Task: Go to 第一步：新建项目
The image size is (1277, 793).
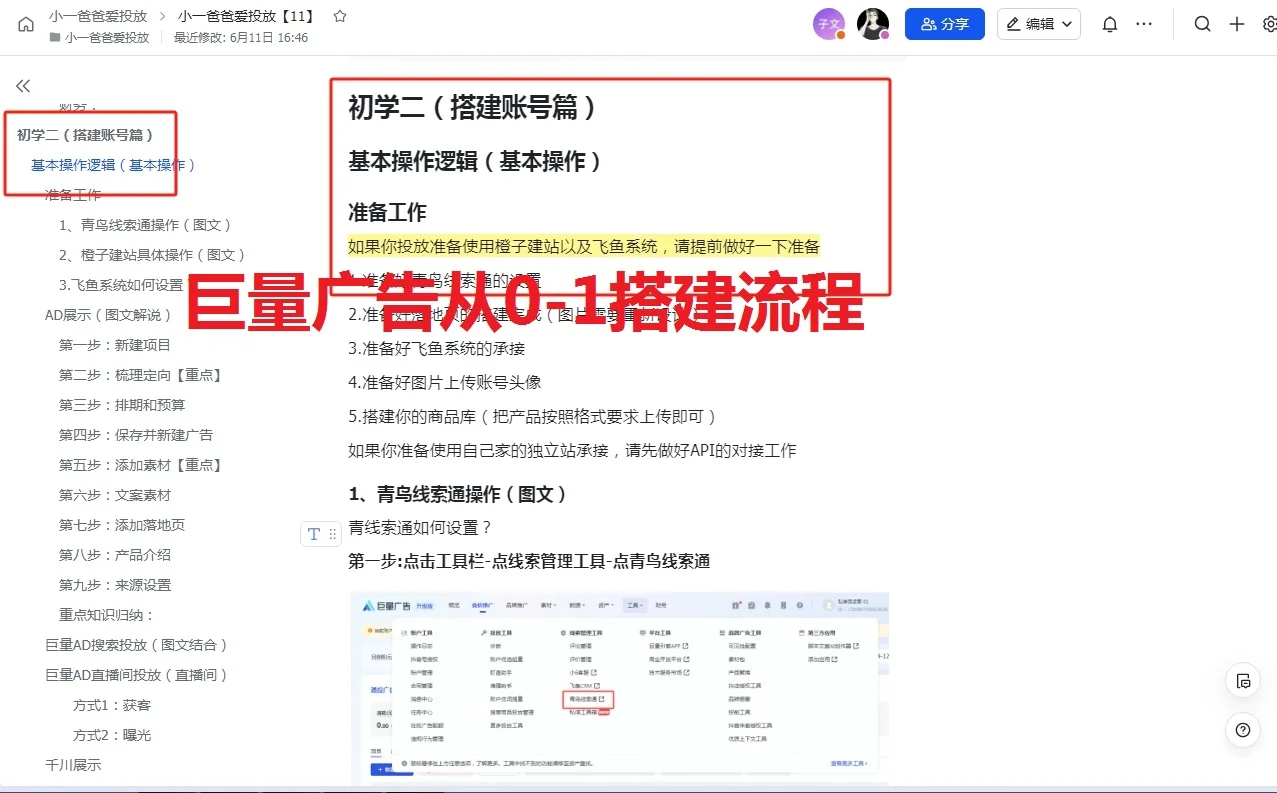Action: [115, 345]
